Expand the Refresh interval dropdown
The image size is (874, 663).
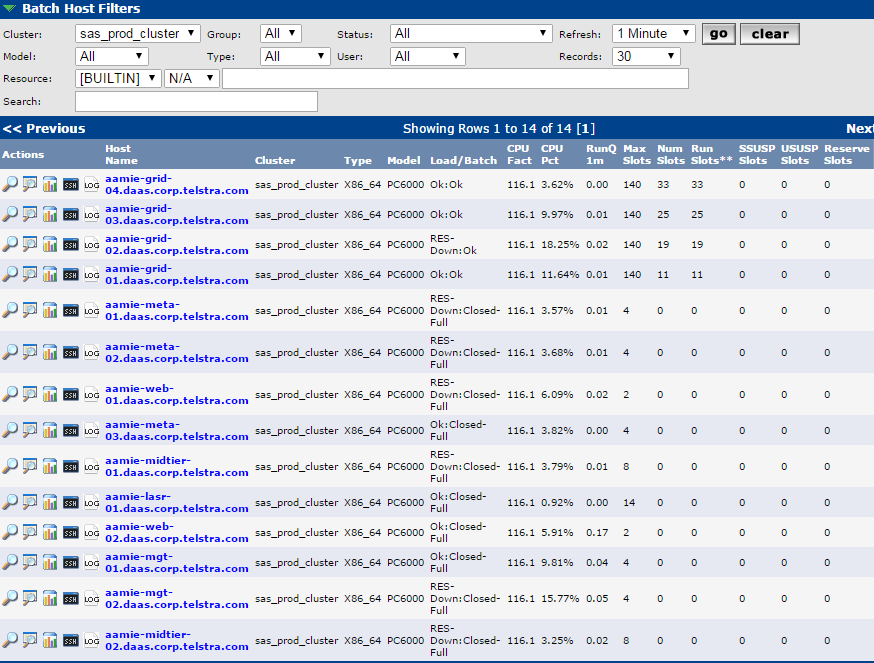[x=654, y=33]
